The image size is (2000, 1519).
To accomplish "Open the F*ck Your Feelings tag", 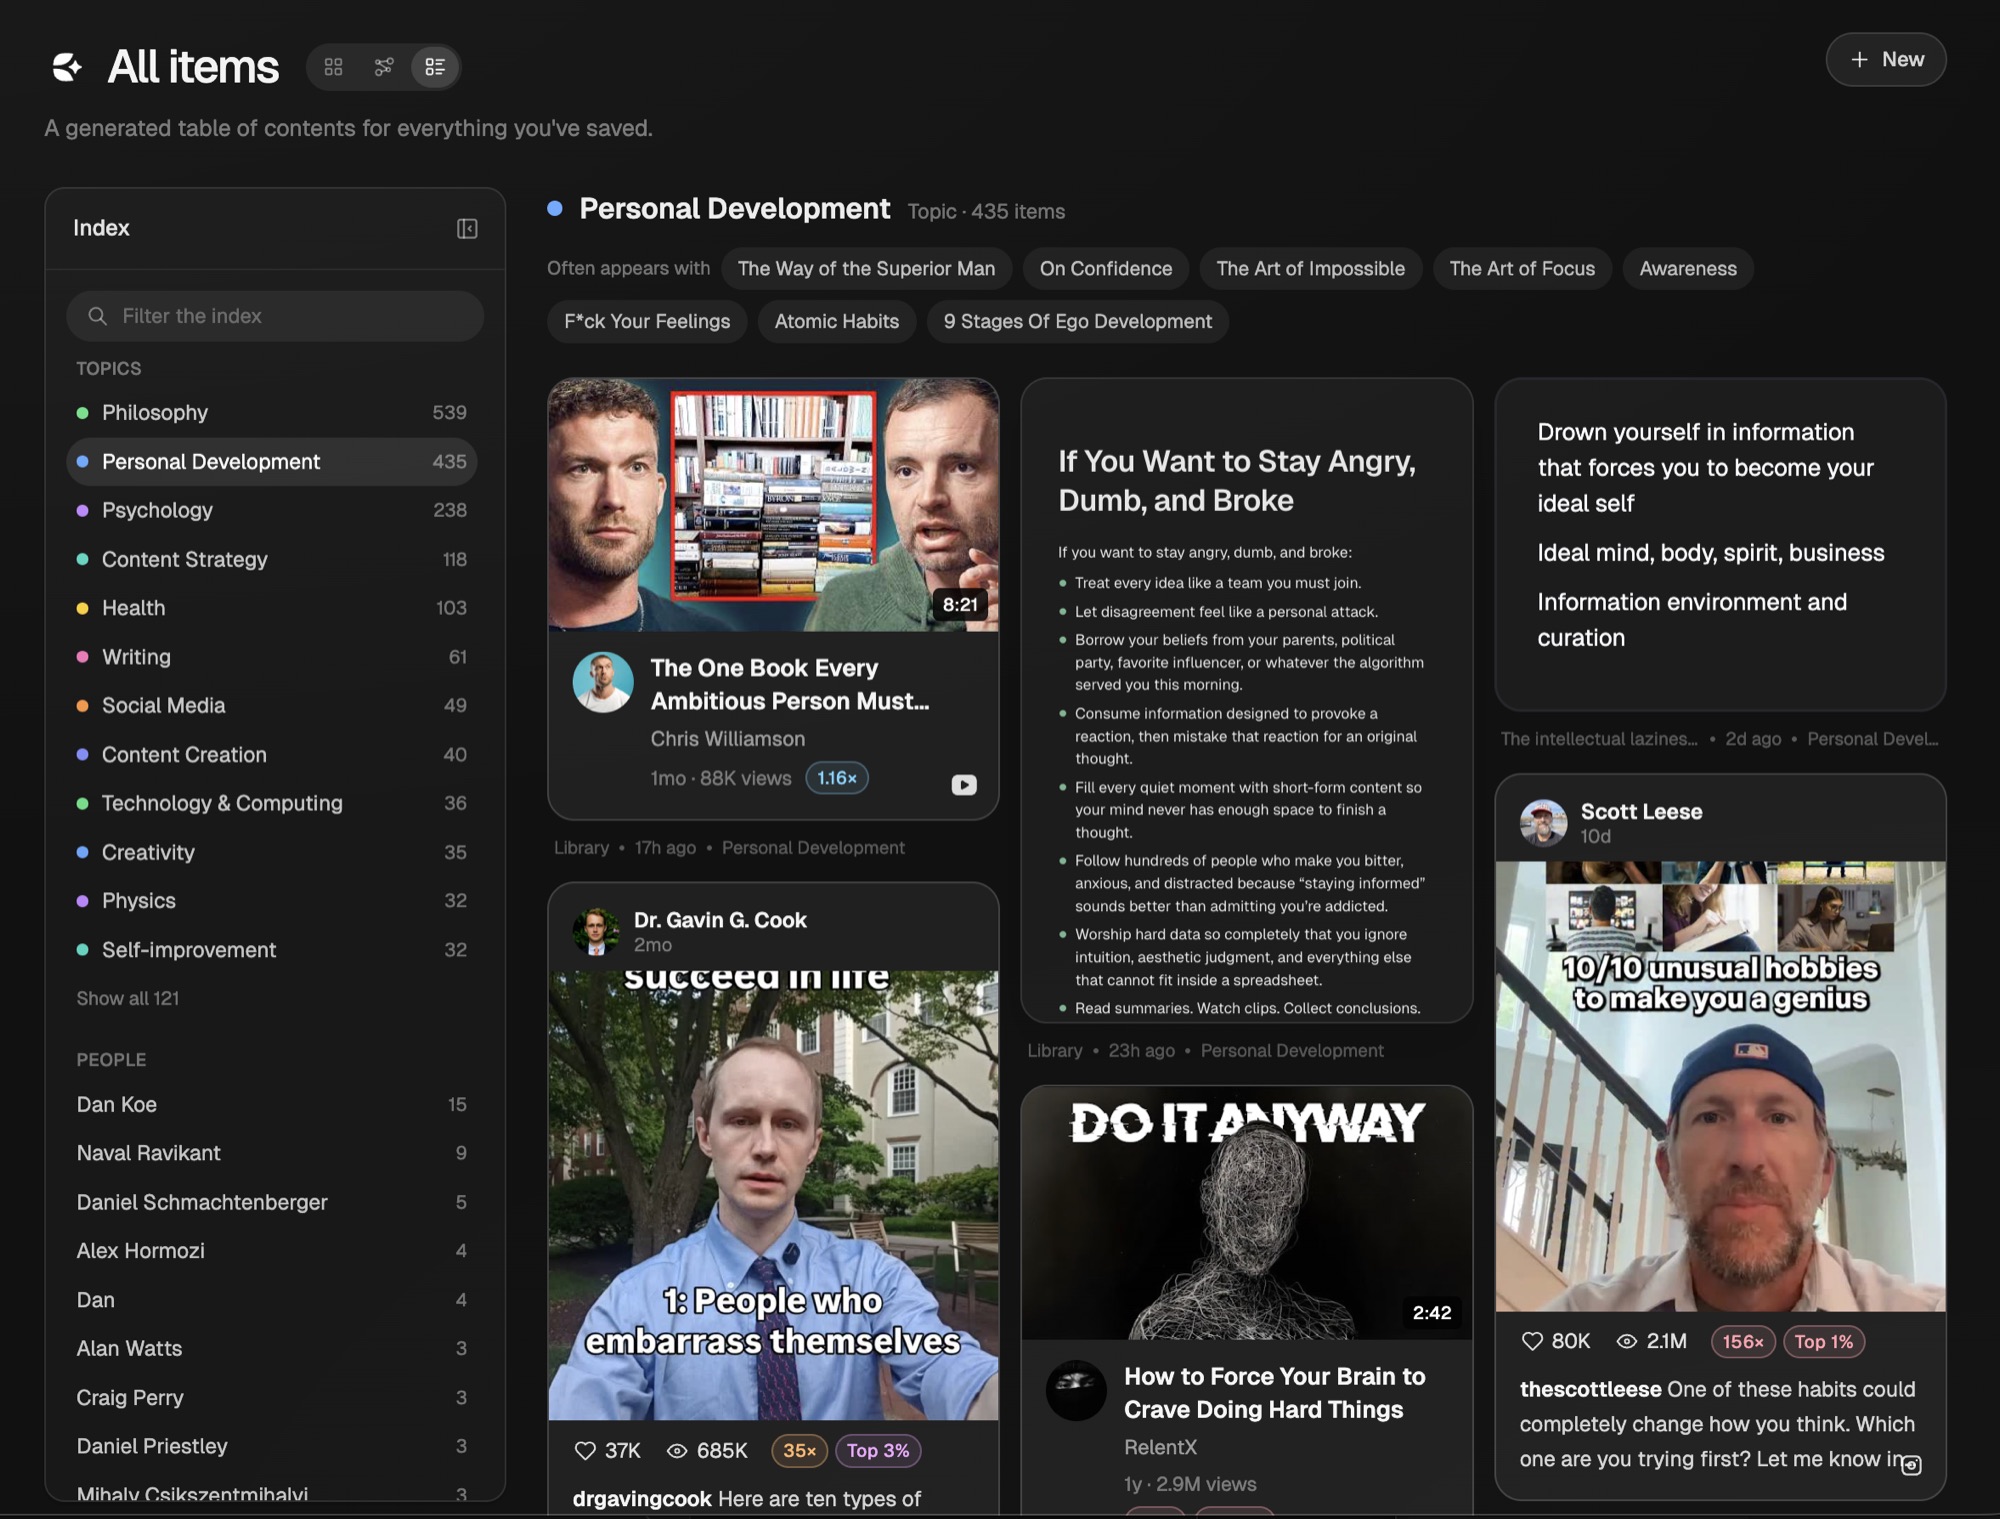I will pos(647,322).
